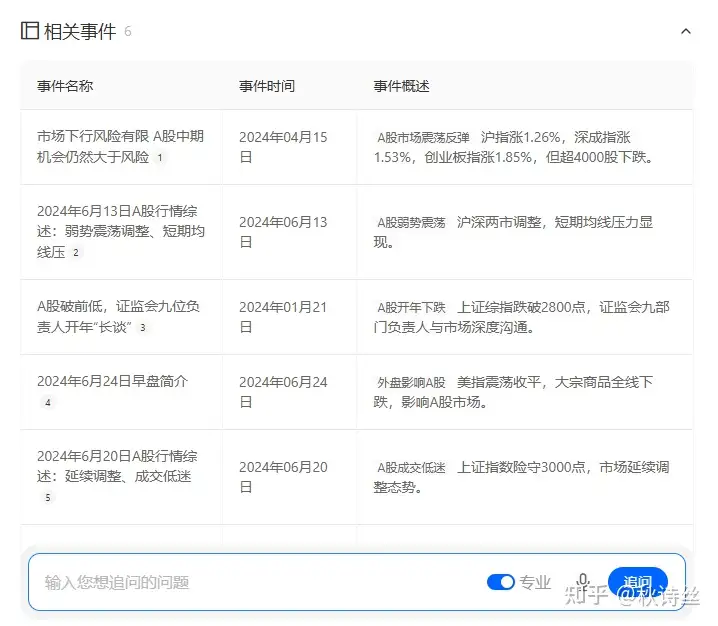Image resolution: width=718 pixels, height=626 pixels.
Task: Open event A股破前低，证监会九位负责人开年长谈
Action: pos(118,316)
